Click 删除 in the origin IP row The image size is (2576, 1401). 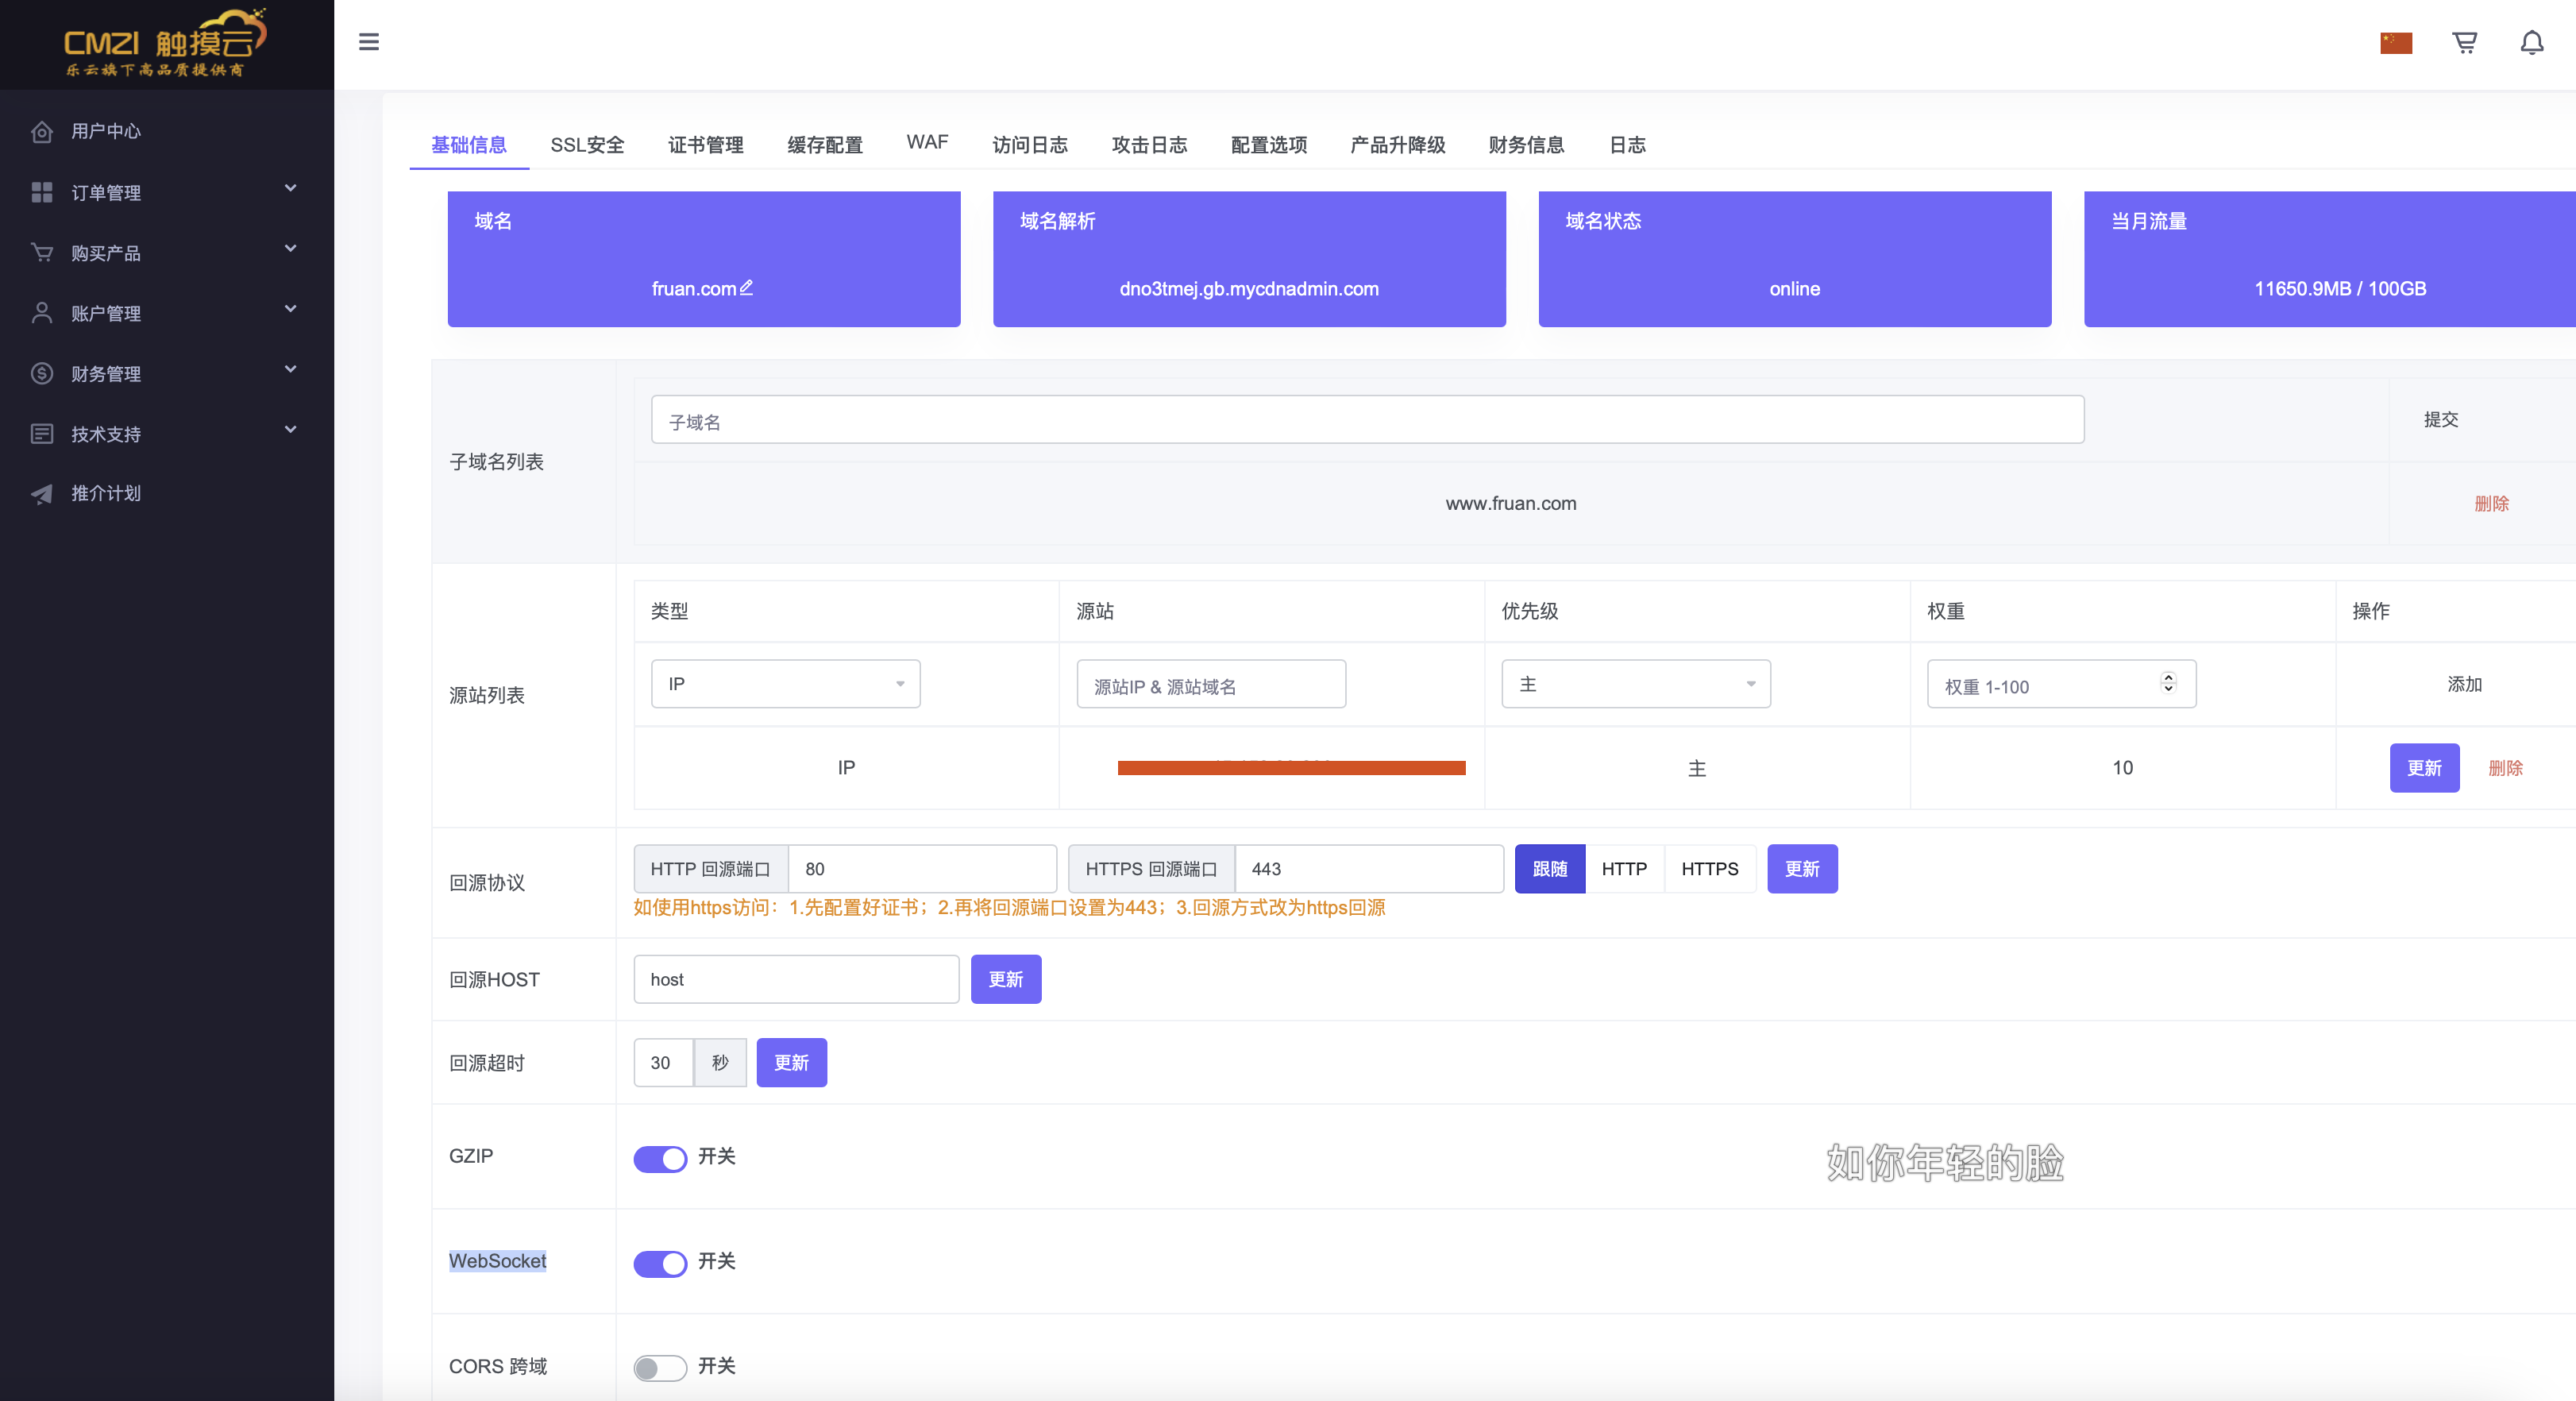pos(2506,768)
